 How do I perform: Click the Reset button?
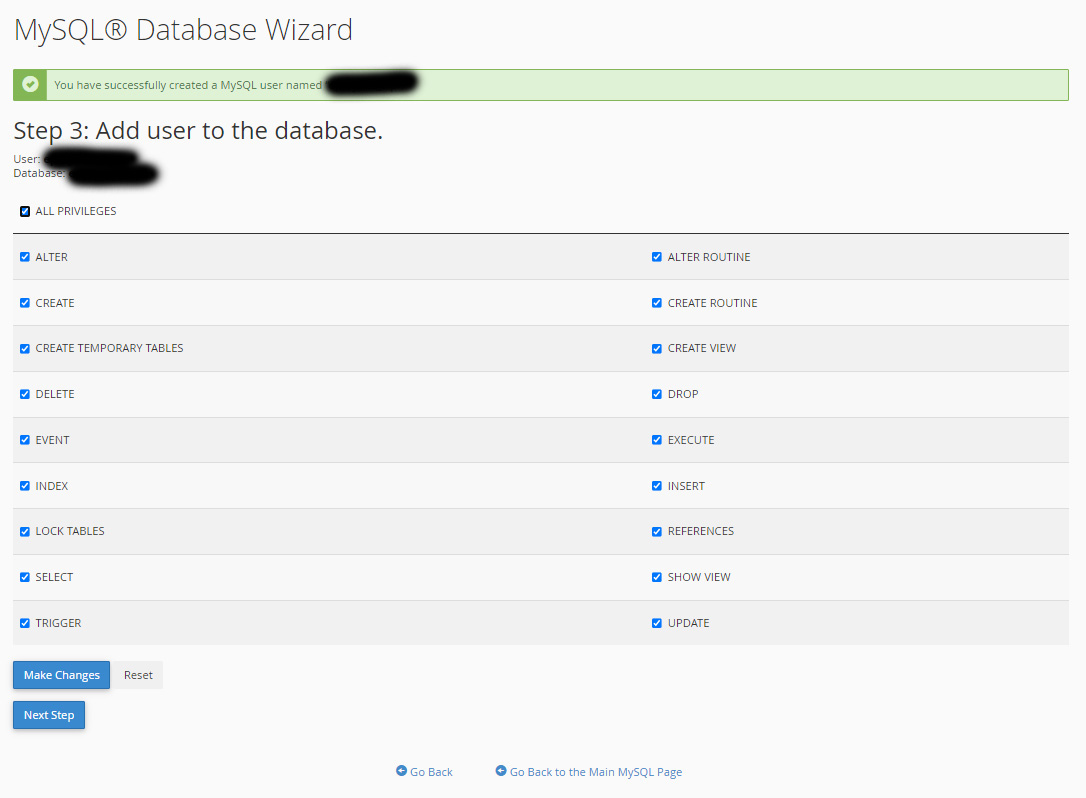(x=138, y=675)
